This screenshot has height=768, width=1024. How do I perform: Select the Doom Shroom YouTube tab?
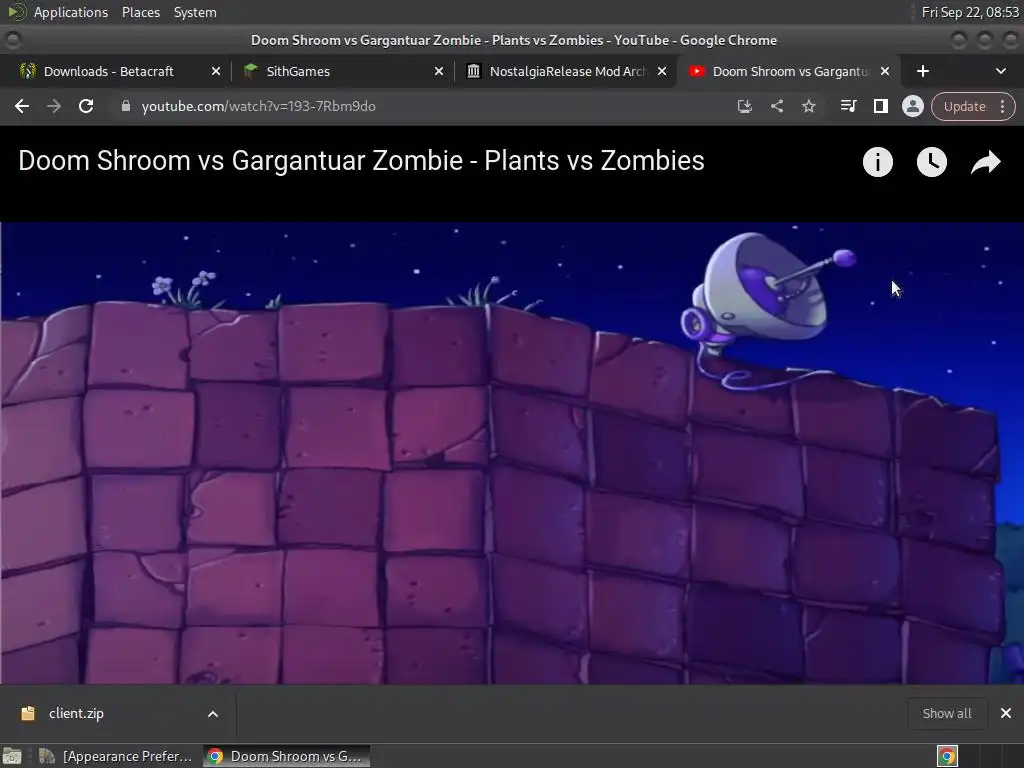tap(791, 71)
